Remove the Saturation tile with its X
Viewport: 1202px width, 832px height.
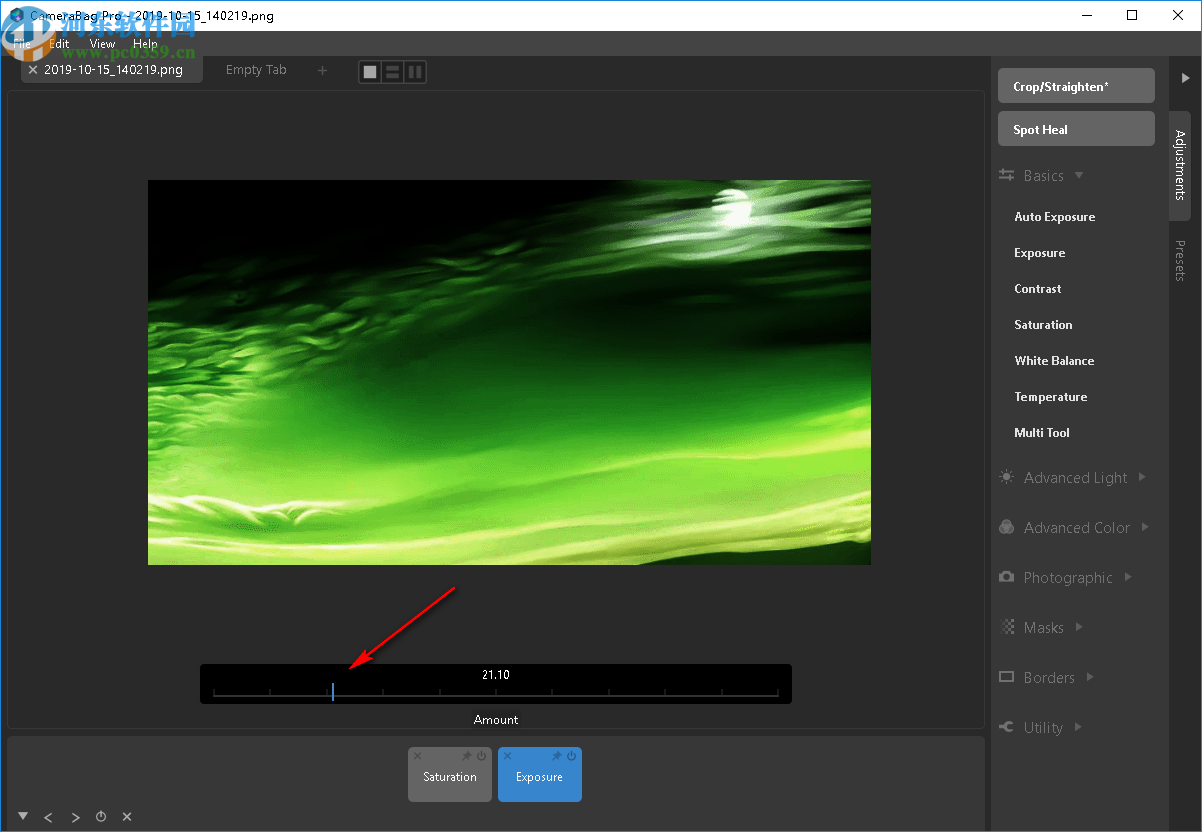[418, 756]
